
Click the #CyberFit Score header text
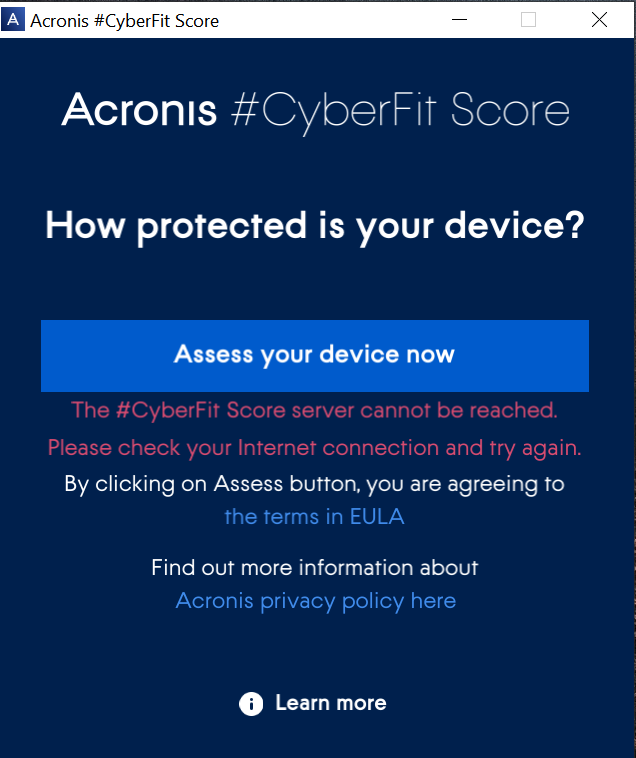coord(400,111)
